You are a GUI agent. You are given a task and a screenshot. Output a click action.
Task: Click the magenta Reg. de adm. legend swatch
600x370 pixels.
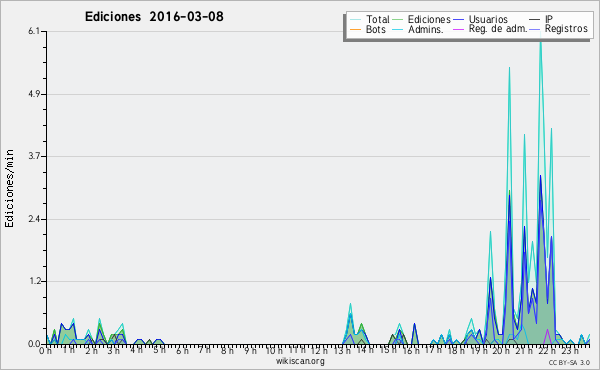click(458, 29)
